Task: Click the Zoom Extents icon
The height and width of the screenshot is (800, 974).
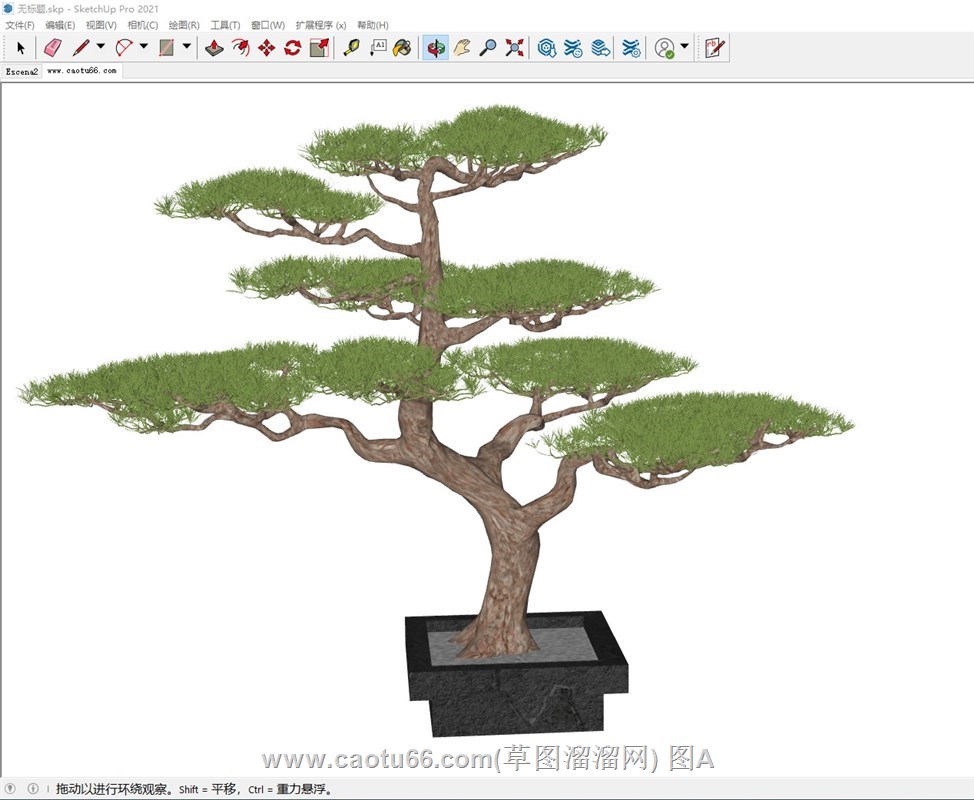Action: tap(515, 47)
